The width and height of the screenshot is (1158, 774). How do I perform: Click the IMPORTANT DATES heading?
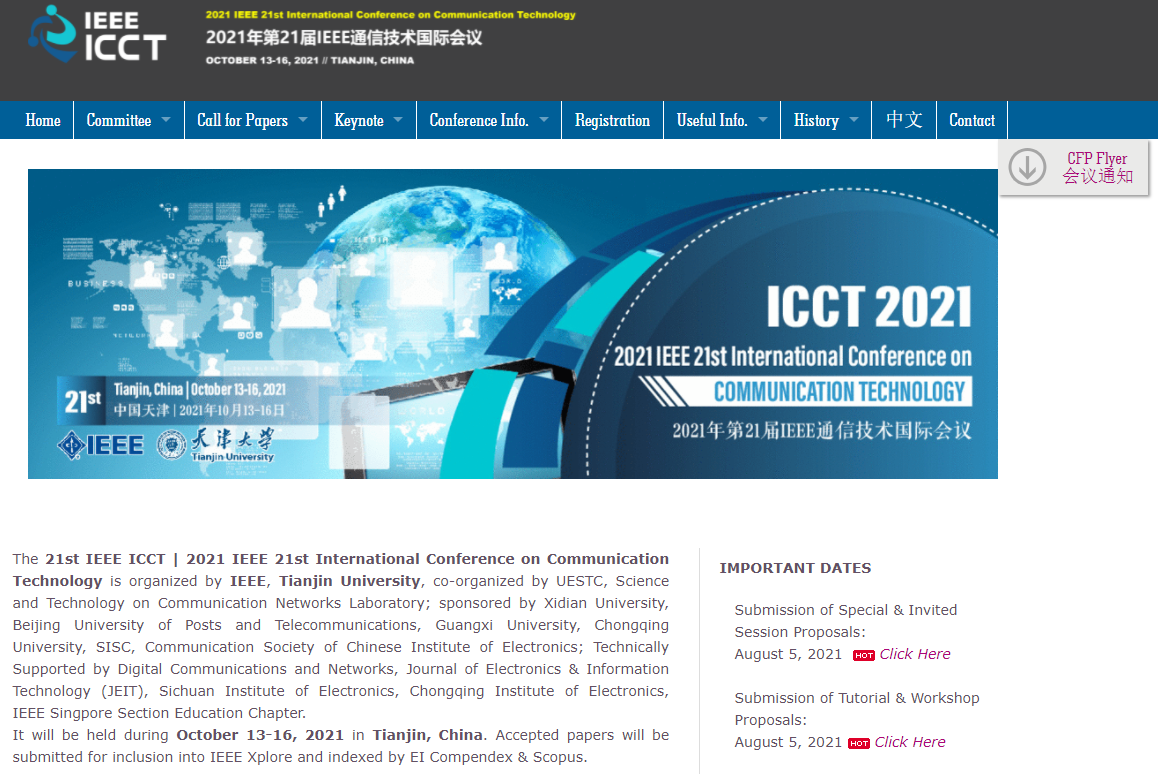point(795,568)
